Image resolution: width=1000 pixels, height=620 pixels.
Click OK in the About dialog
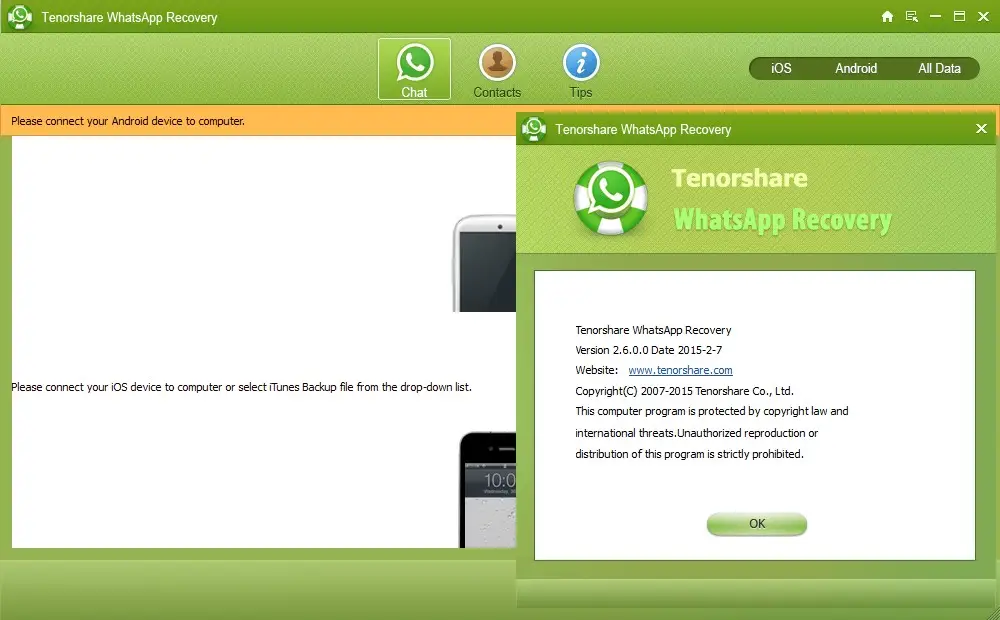(x=756, y=524)
